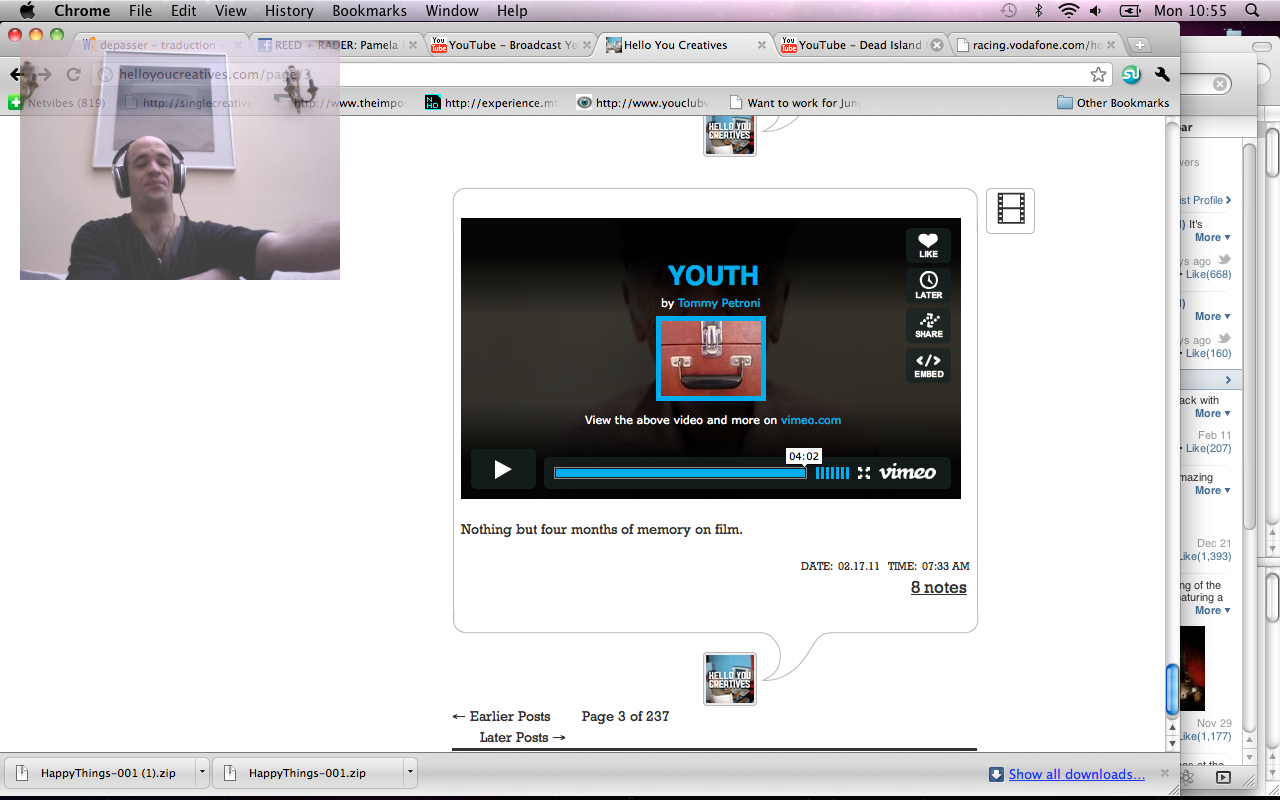
Task: Click the Watch Later clock icon
Action: point(928,285)
